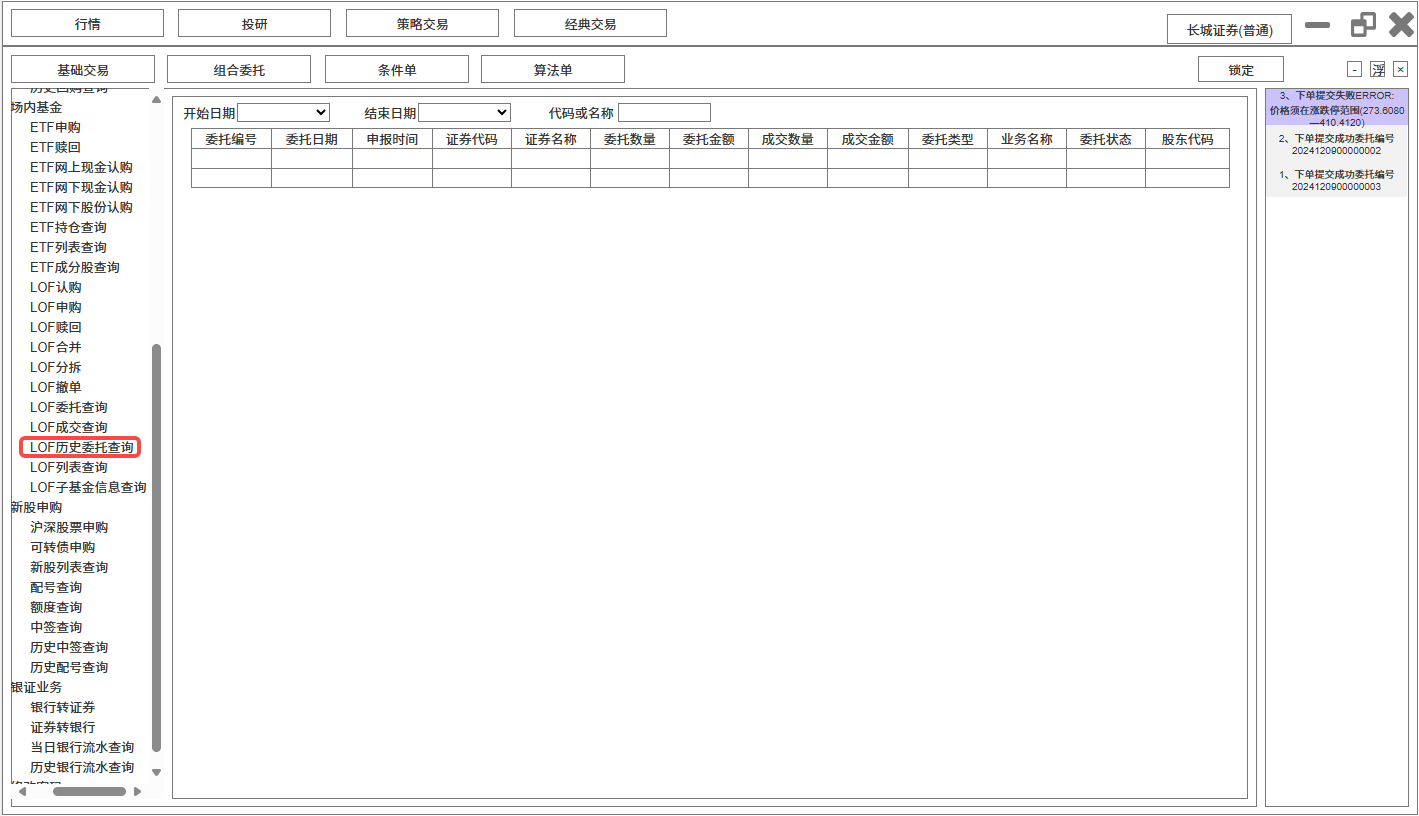The height and width of the screenshot is (816, 1419).
Task: Click the 代码或名称 input field
Action: (x=664, y=113)
